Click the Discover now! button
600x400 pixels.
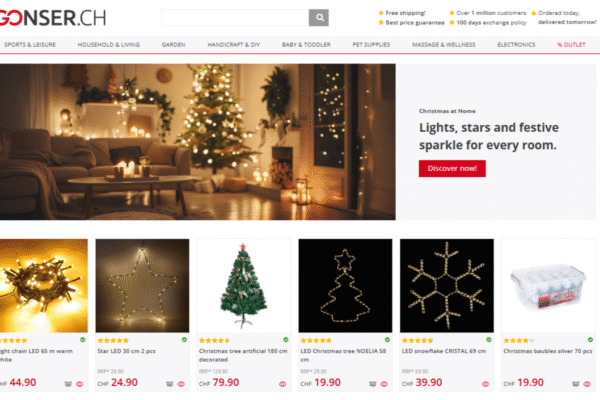coord(452,168)
